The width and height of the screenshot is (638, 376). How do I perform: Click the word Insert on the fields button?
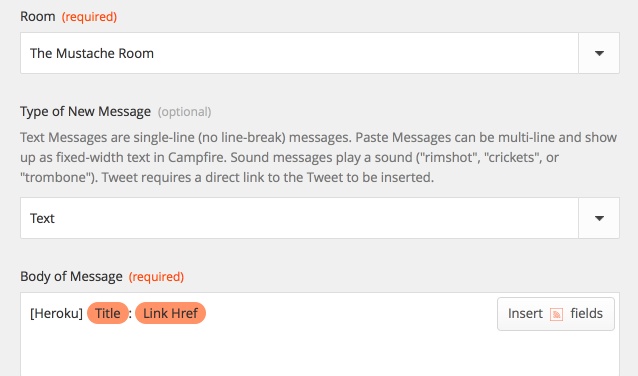[x=525, y=314]
